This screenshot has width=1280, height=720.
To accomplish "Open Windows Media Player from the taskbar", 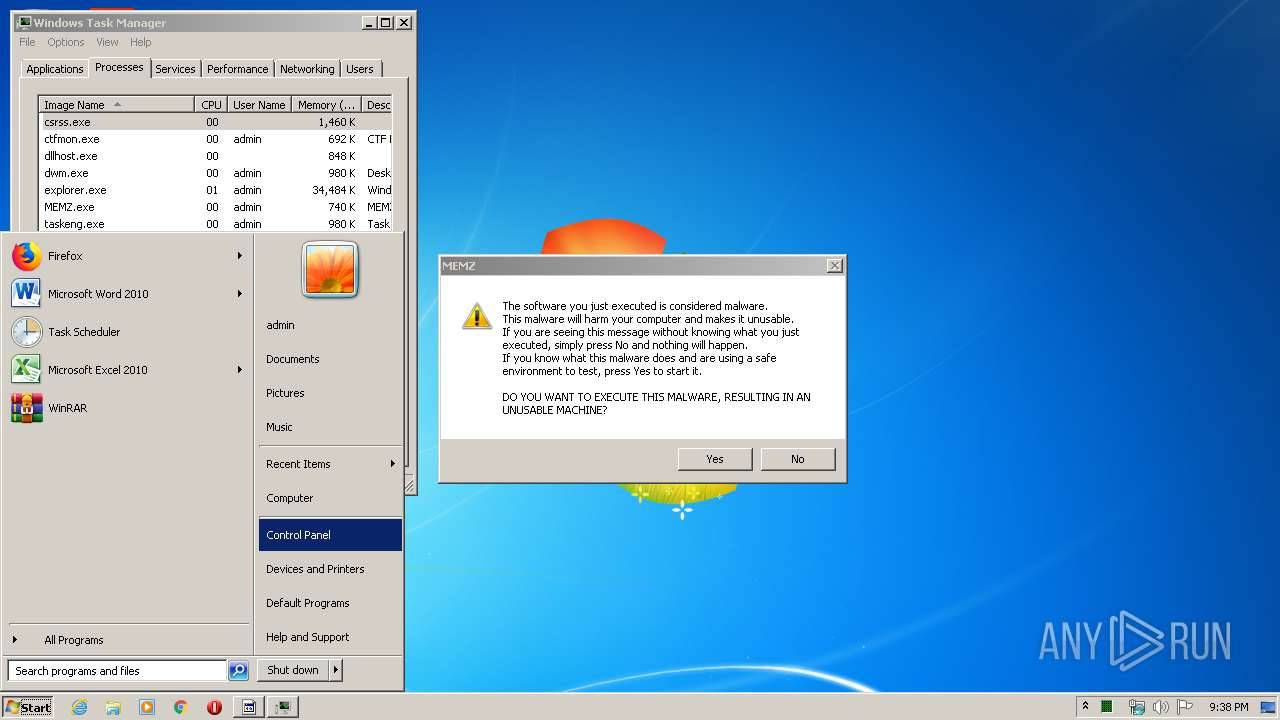I will point(147,707).
